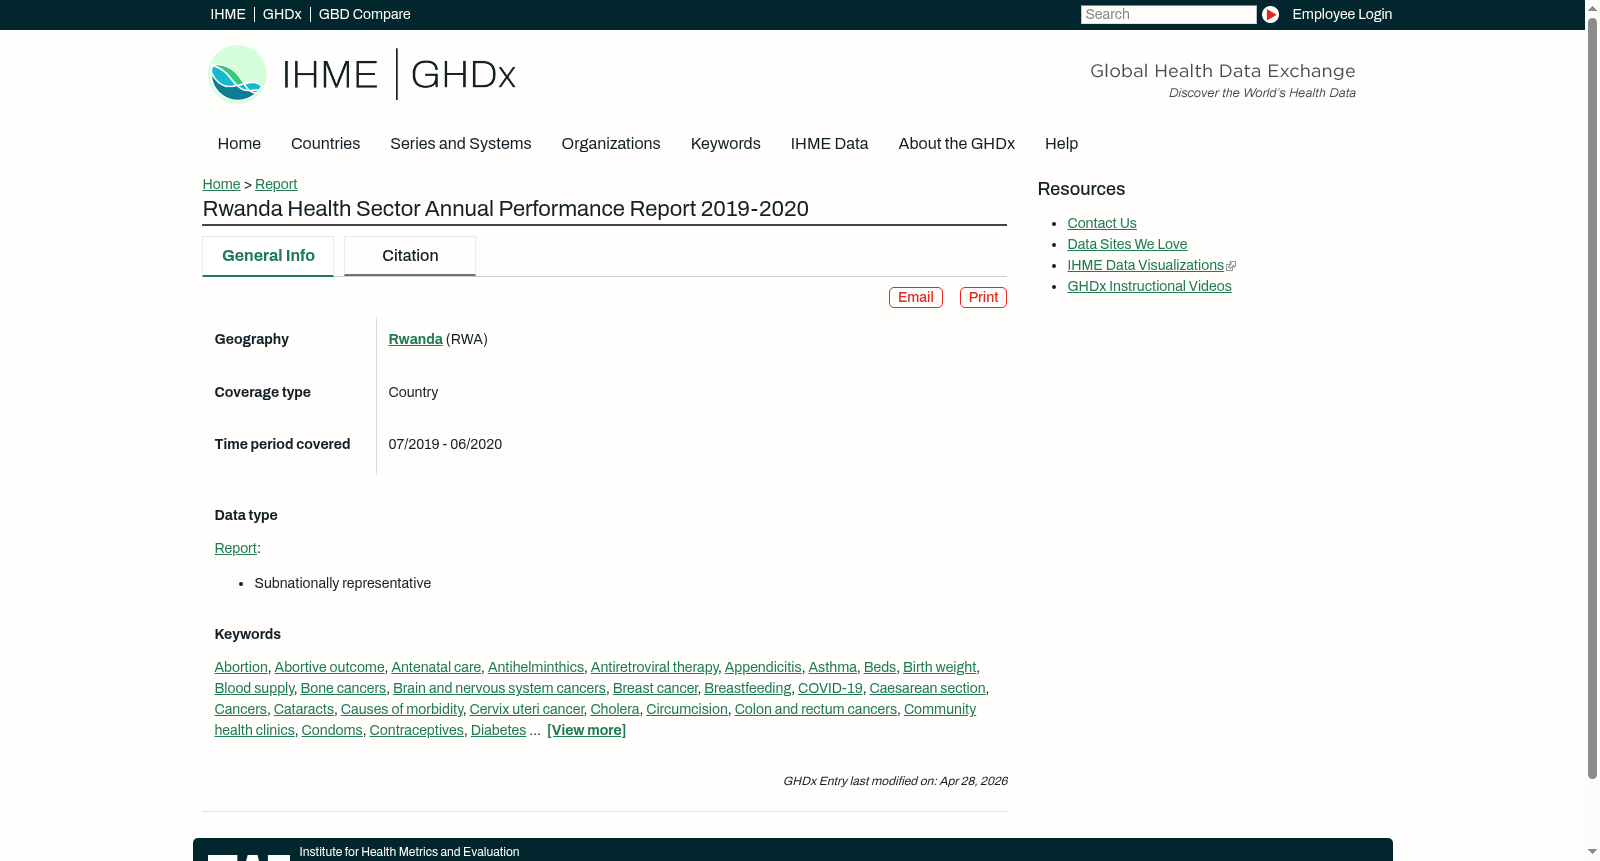Viewport: 1600px width, 861px height.
Task: Open the Circumcision keyword
Action: 687,709
